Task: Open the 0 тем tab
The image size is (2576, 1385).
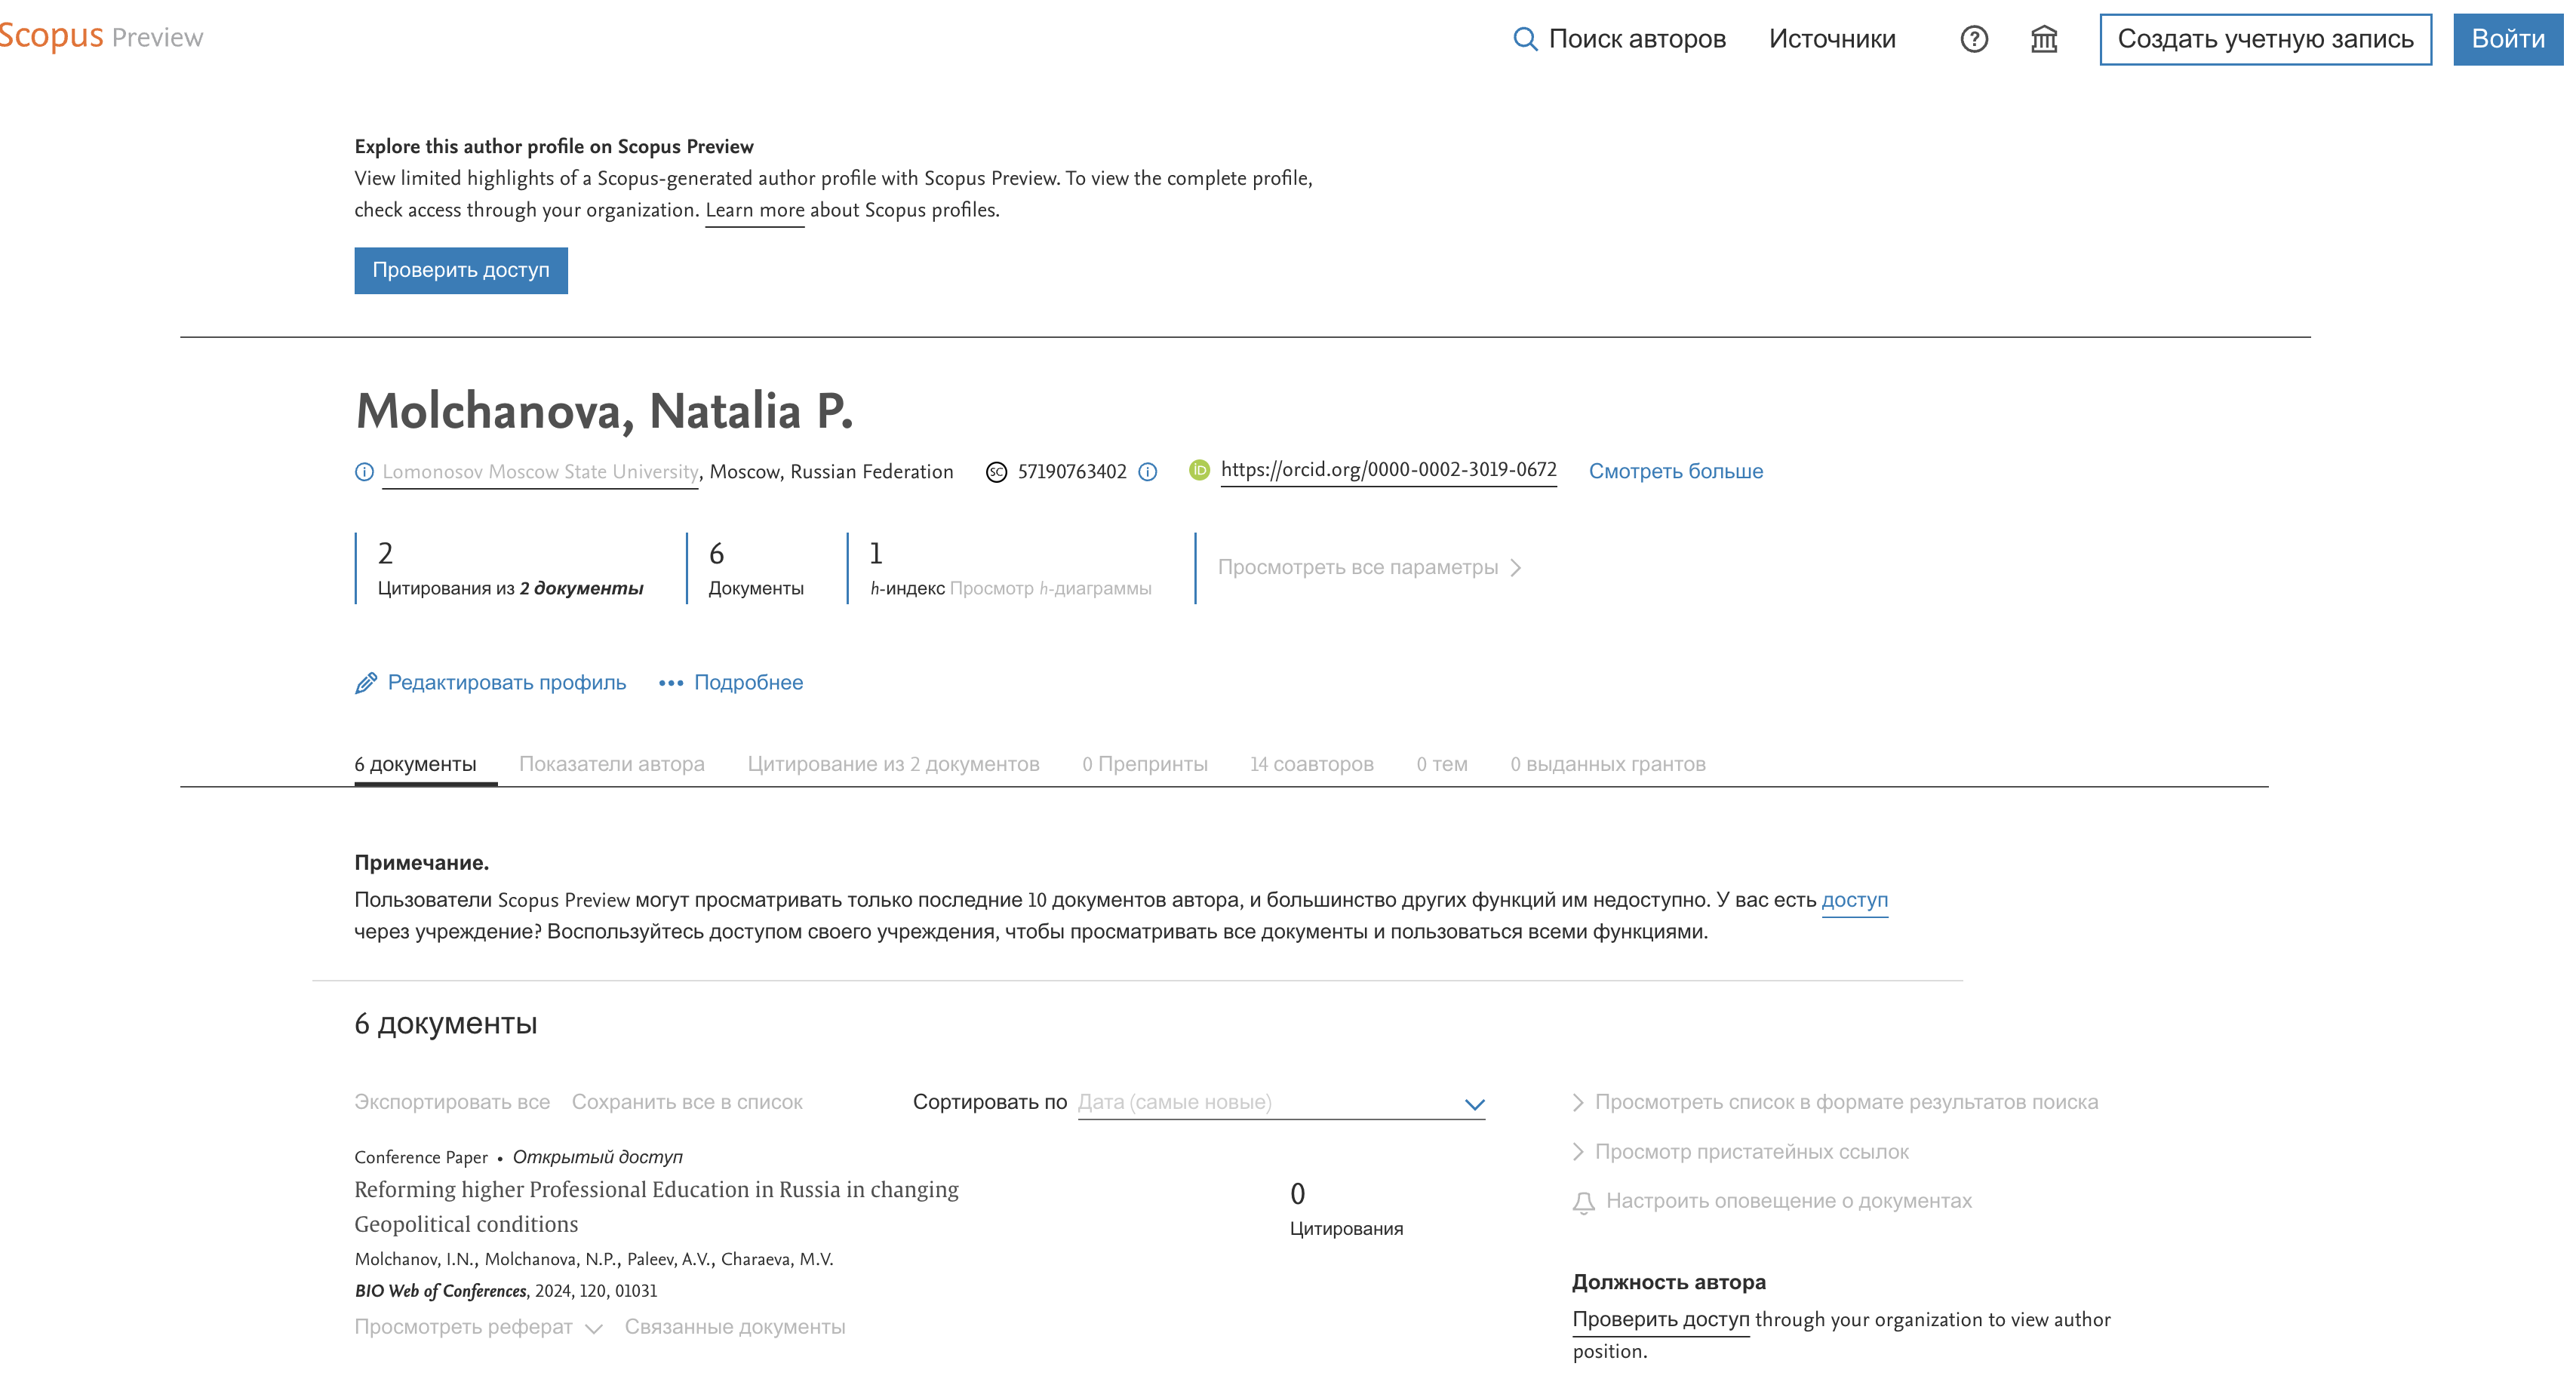Action: click(x=1442, y=764)
